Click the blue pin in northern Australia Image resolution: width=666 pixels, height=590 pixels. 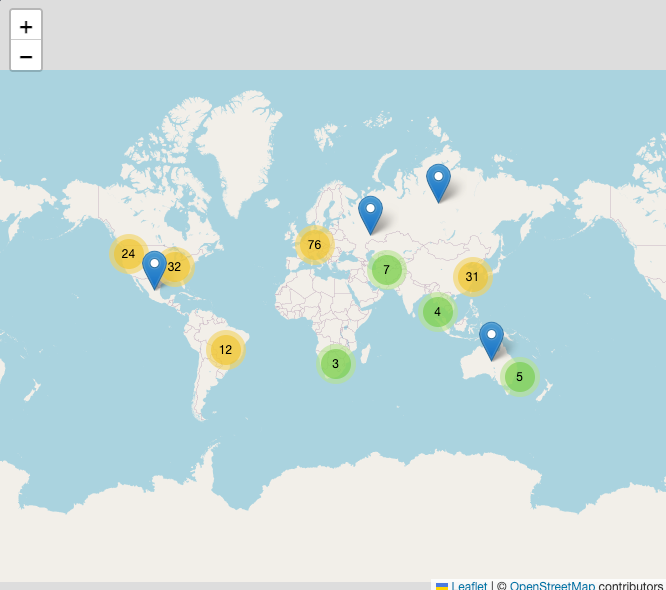[x=491, y=342]
